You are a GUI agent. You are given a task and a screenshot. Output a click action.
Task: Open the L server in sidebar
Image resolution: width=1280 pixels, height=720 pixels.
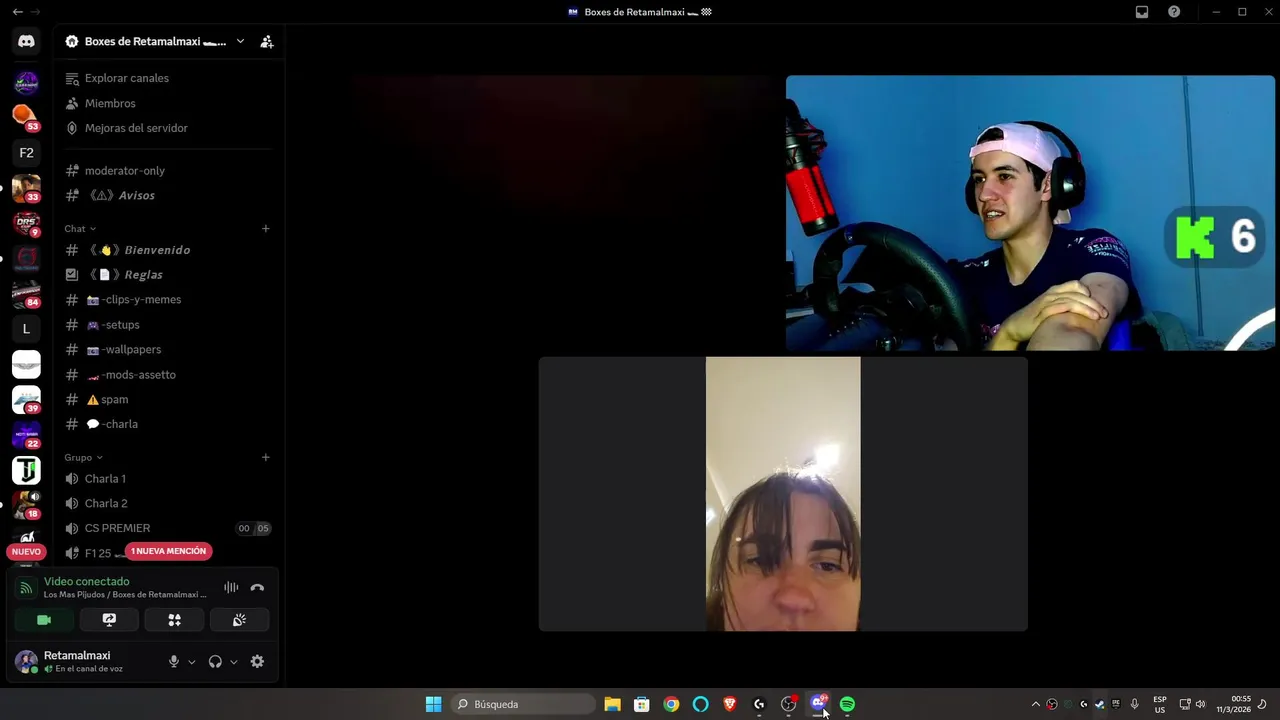pos(26,328)
